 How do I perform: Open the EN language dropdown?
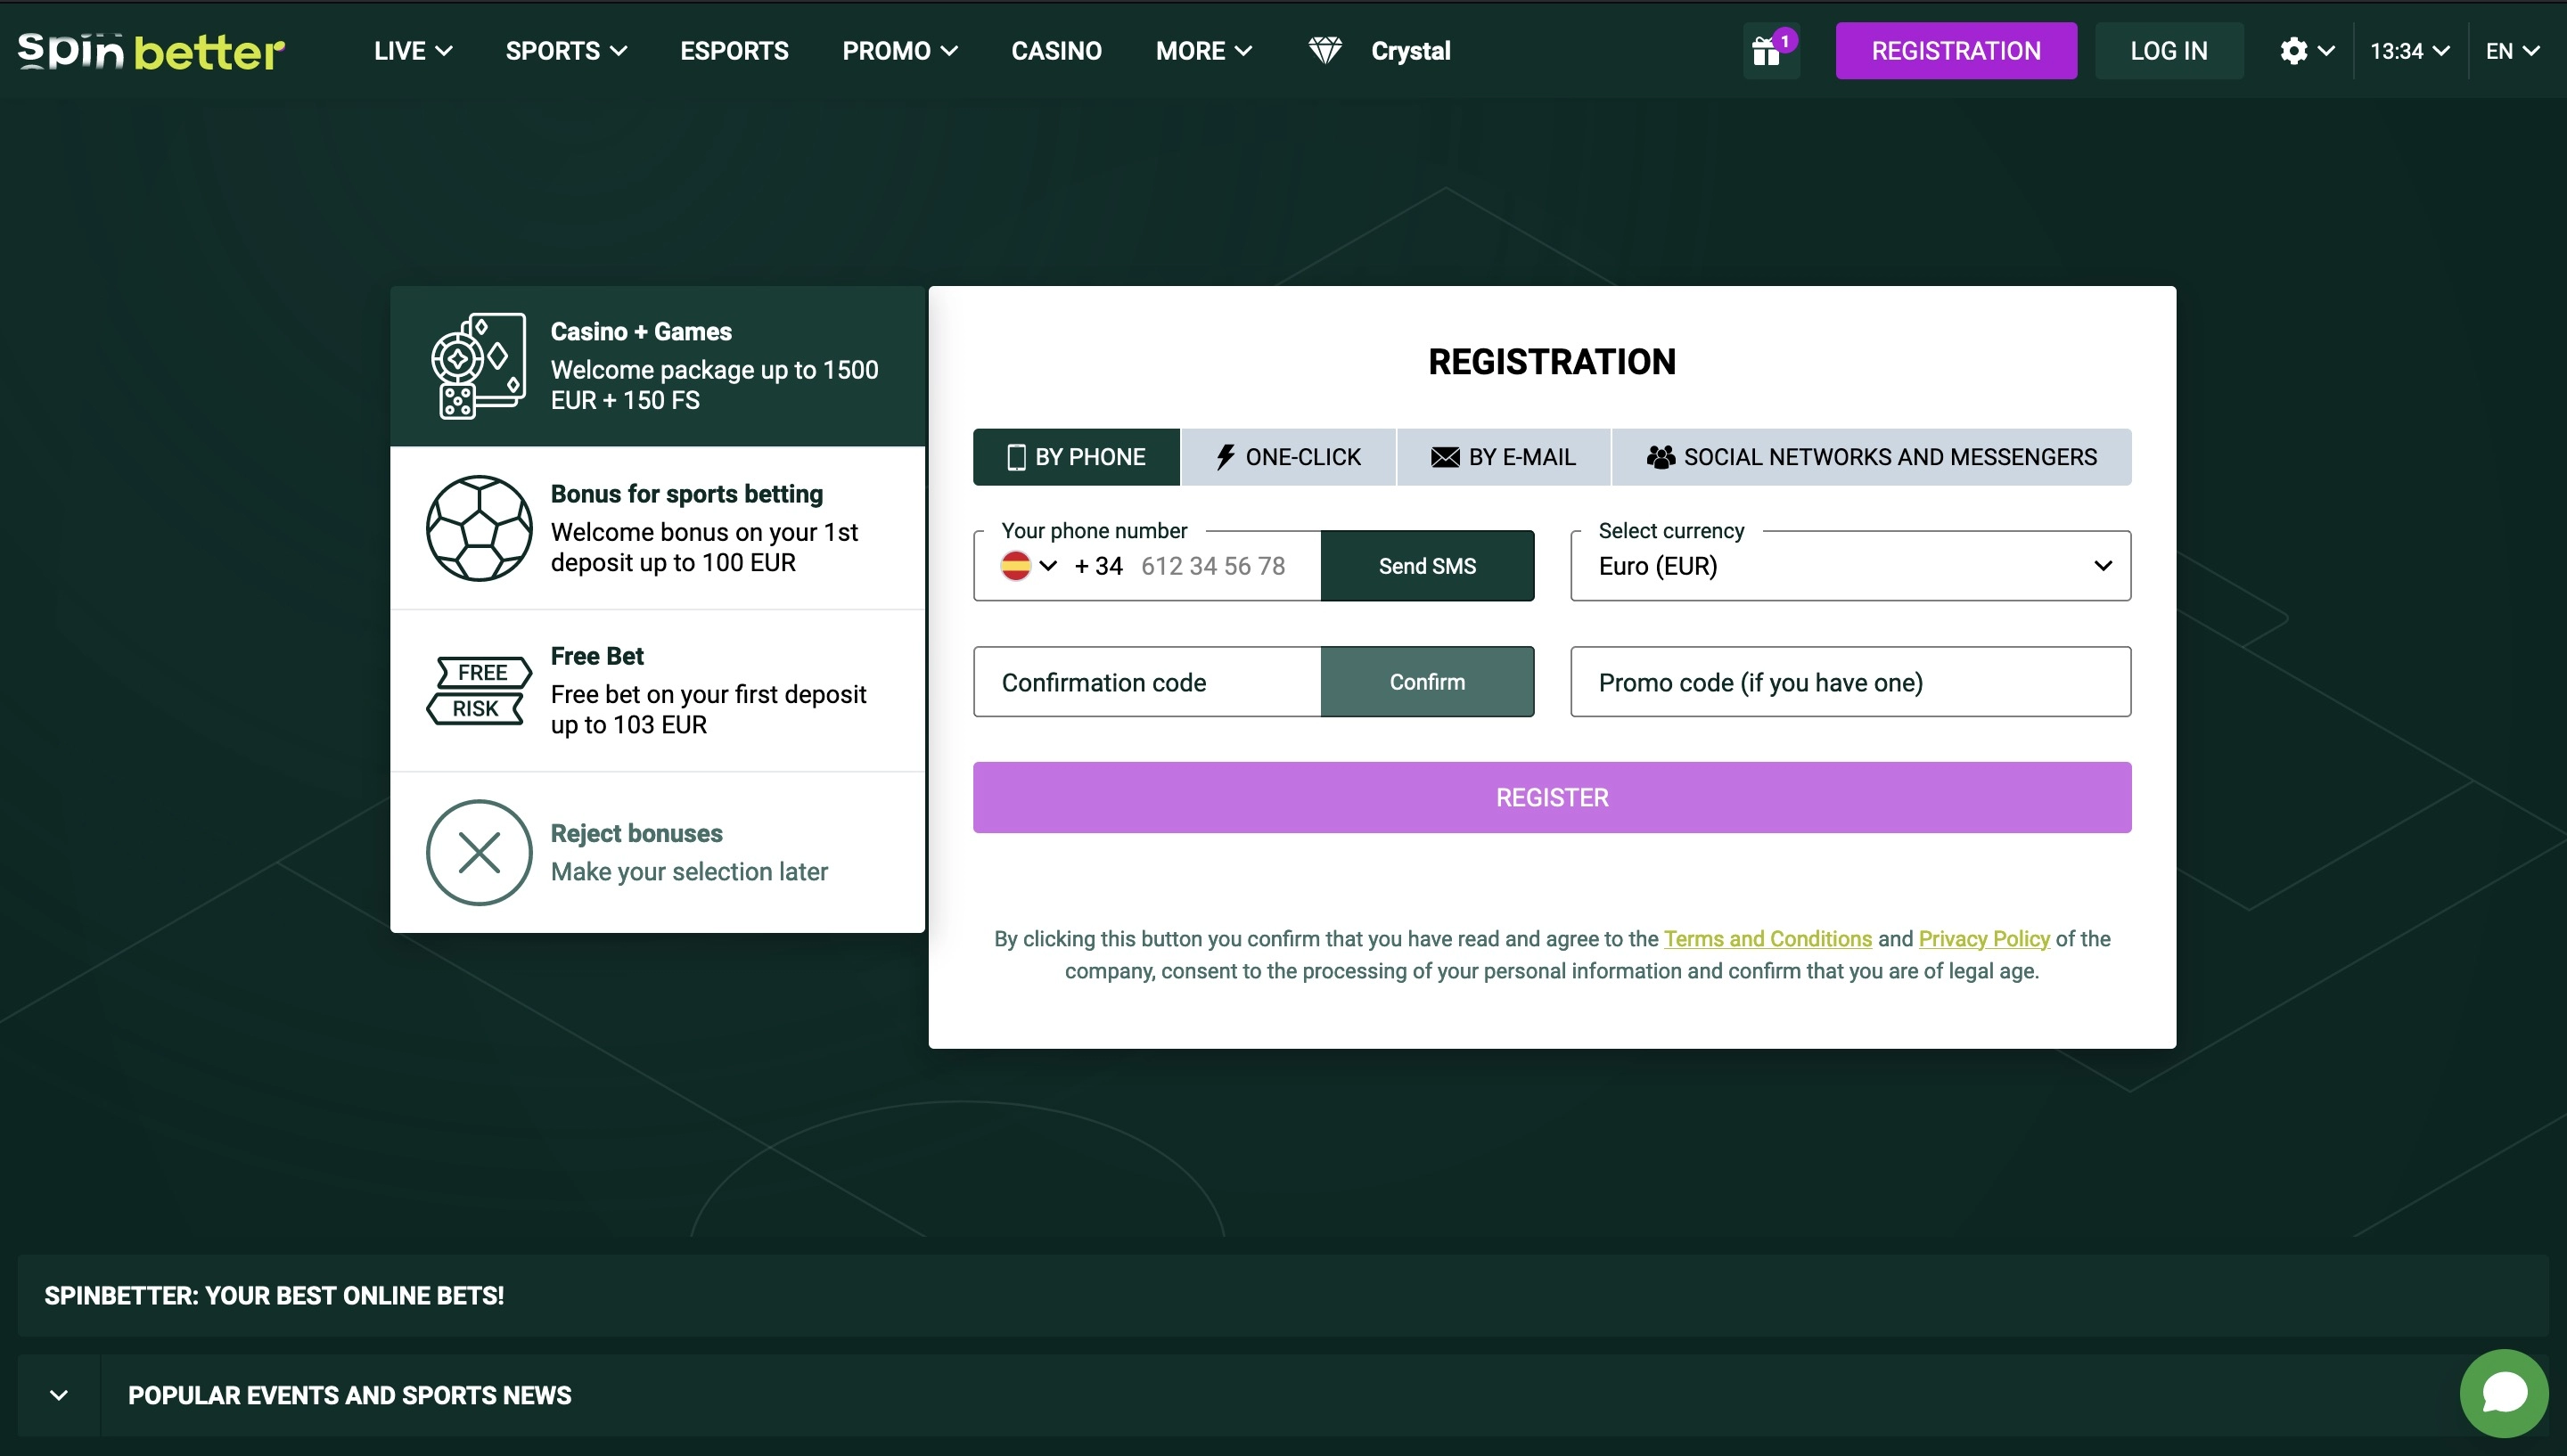pyautogui.click(x=2512, y=51)
